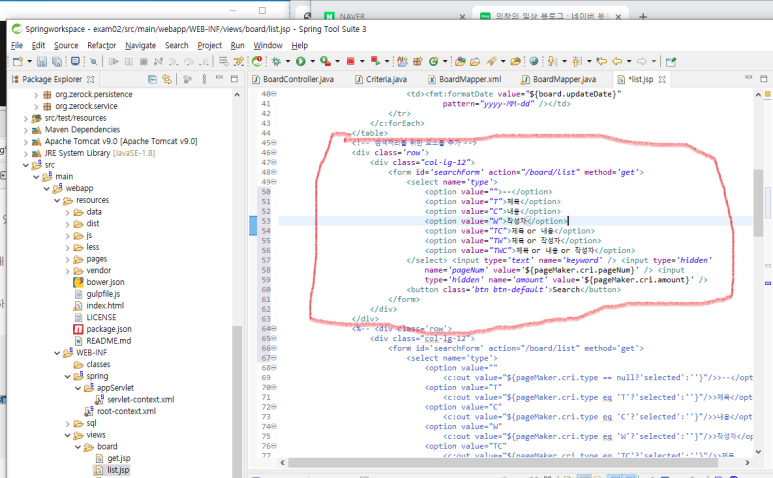Toggle code folding marker at line 48
The height and width of the screenshot is (478, 773).
(274, 172)
